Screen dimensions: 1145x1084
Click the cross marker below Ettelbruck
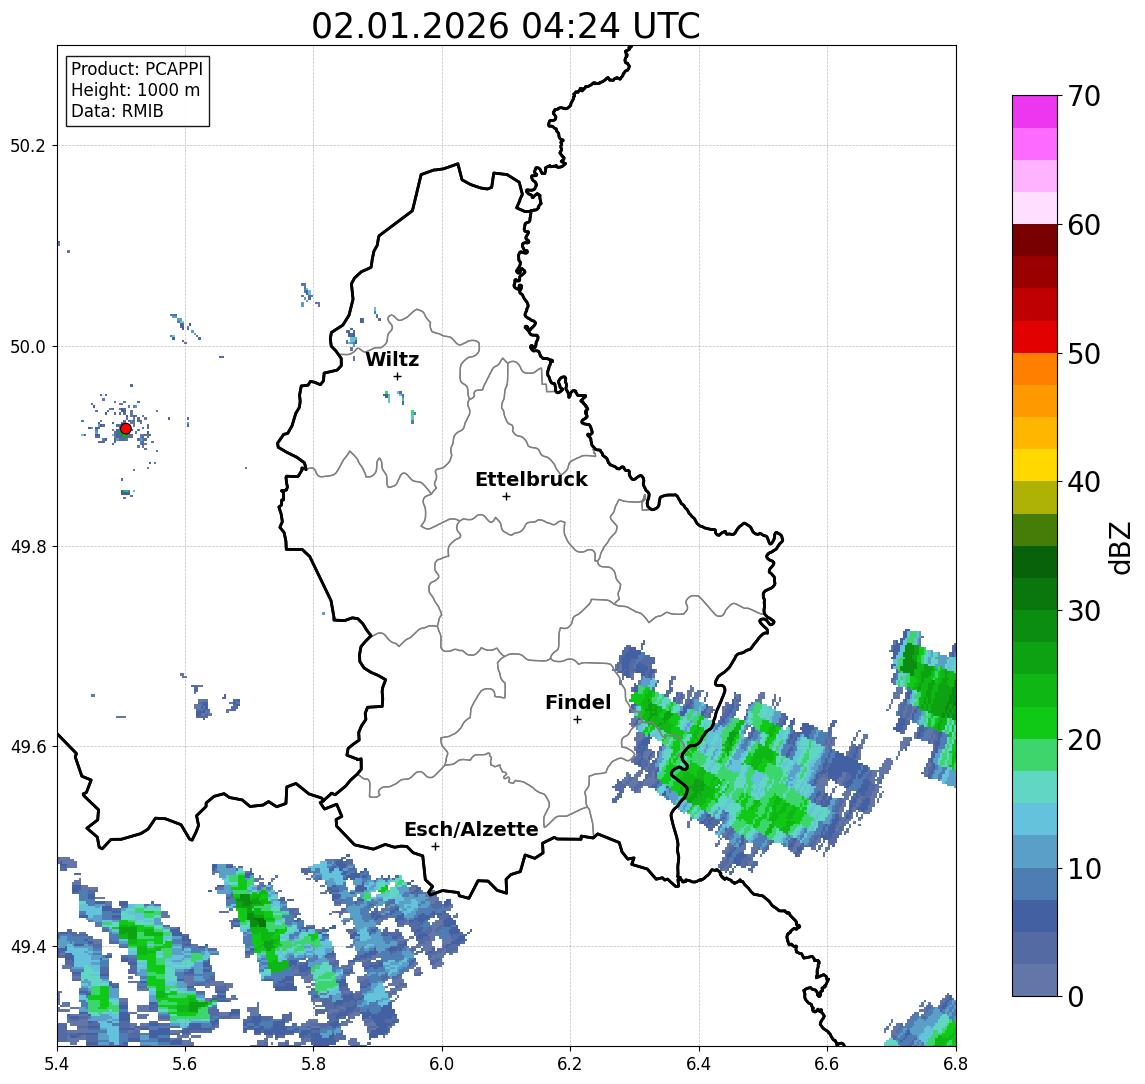tap(506, 497)
